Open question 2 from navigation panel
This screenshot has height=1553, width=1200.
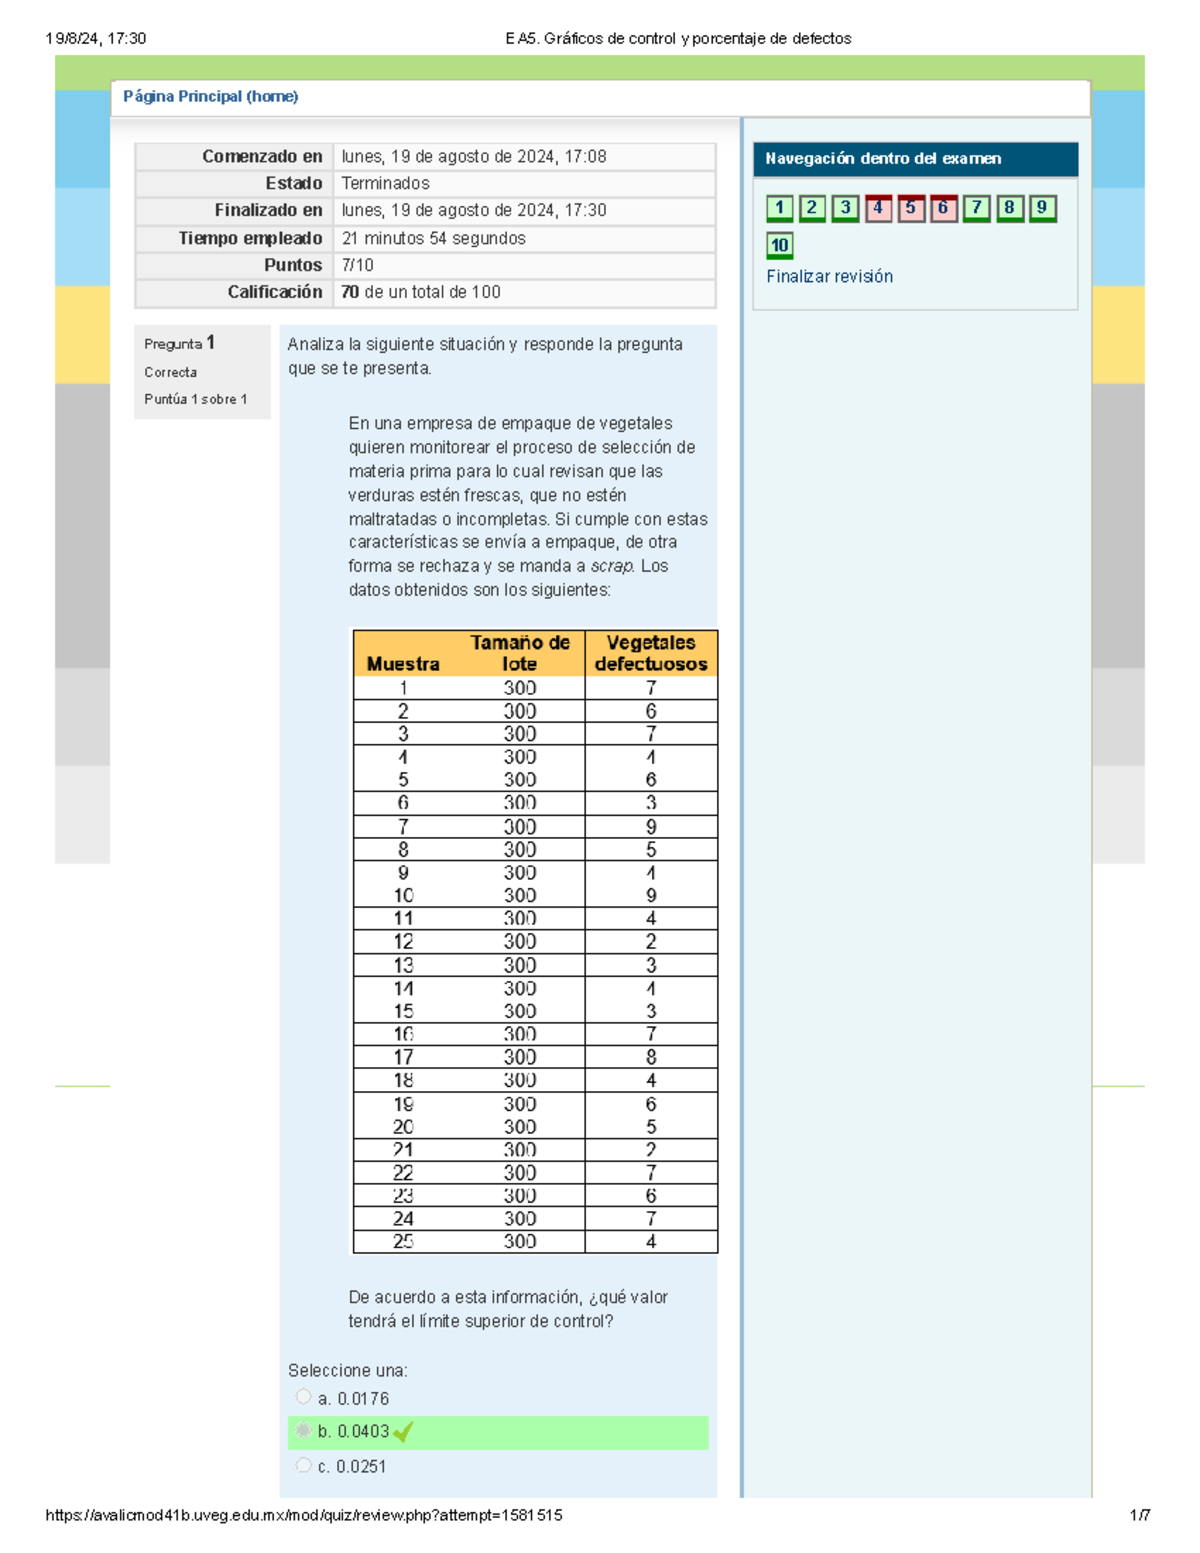point(812,207)
